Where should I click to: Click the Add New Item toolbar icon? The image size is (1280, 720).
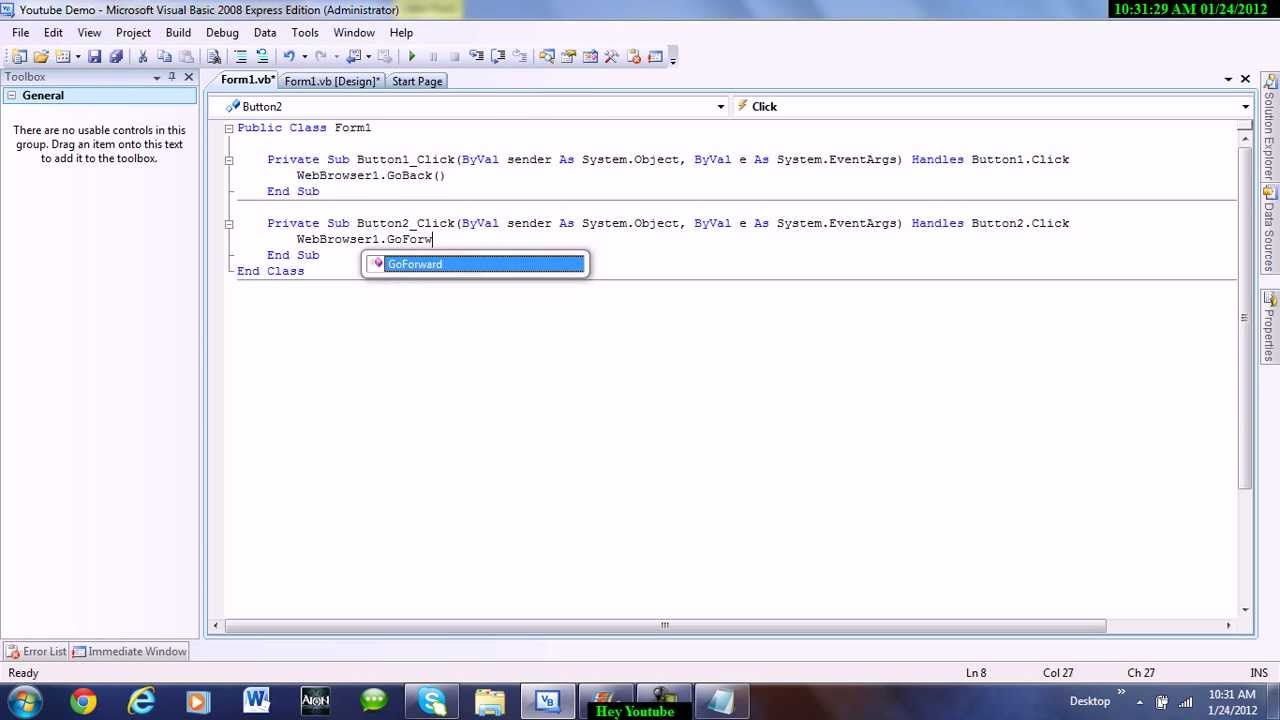[63, 57]
